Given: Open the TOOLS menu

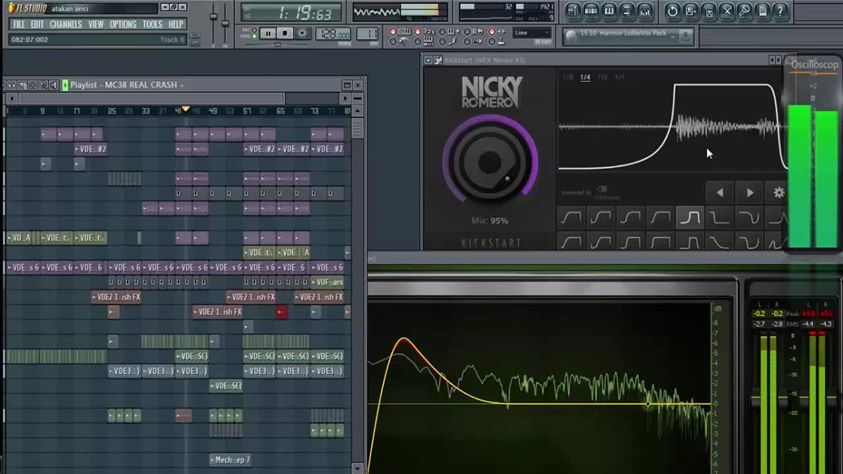Looking at the screenshot, I should click(152, 24).
